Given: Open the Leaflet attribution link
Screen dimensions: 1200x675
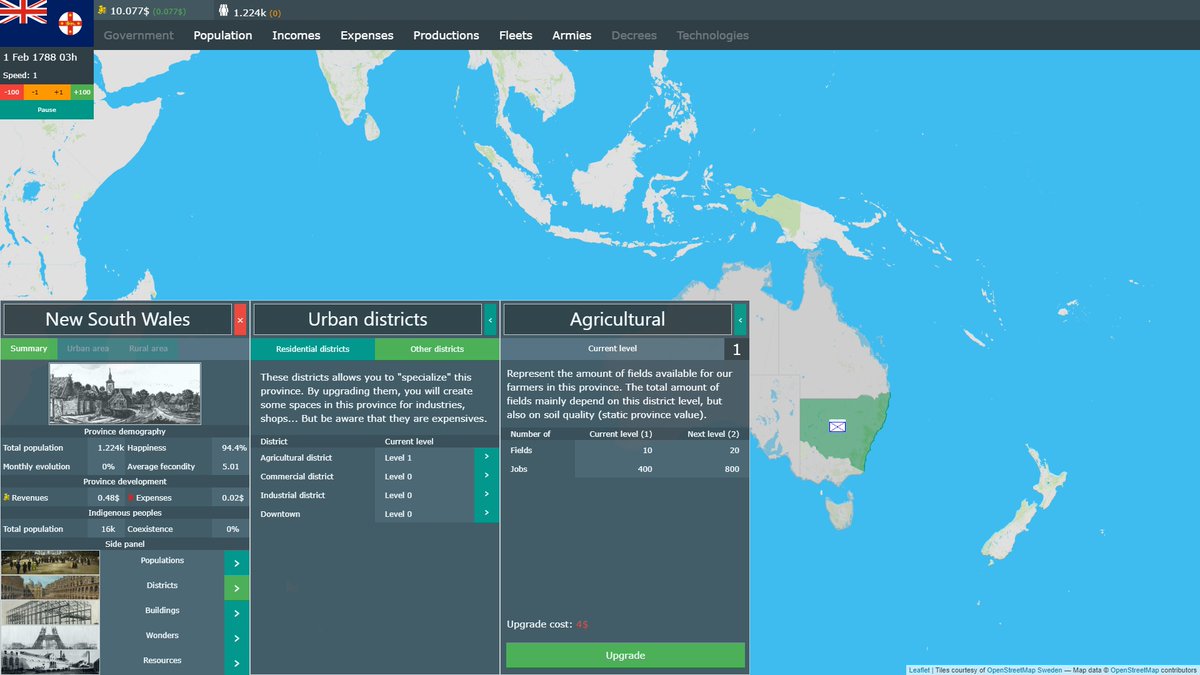Looking at the screenshot, I should pyautogui.click(x=919, y=670).
